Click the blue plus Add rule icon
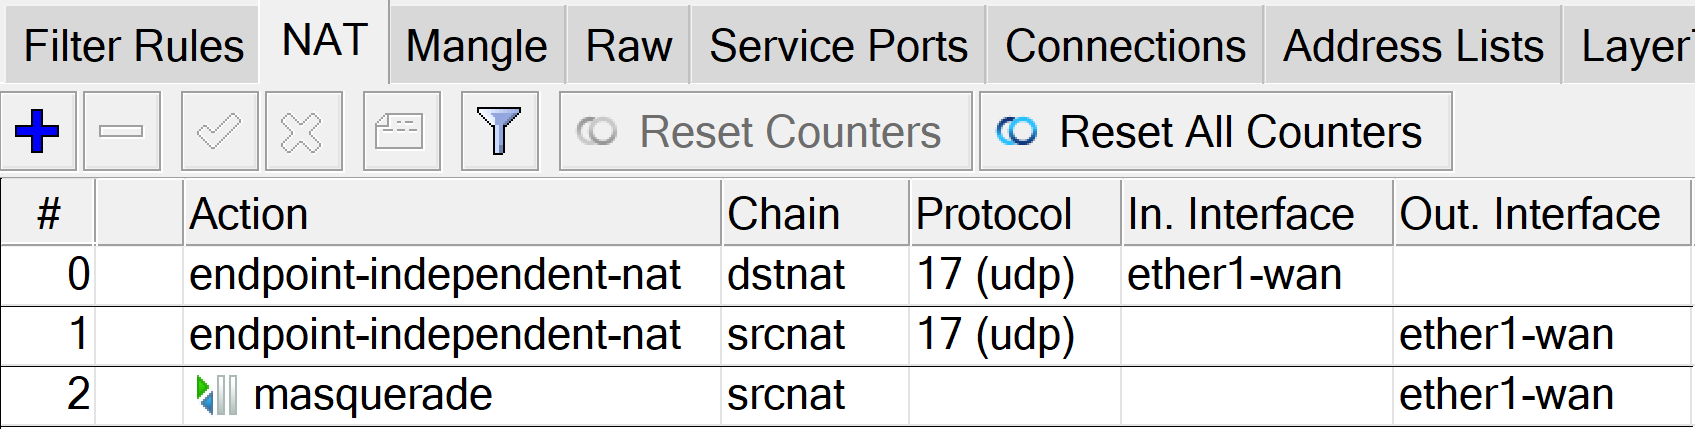Image resolution: width=1695 pixels, height=429 pixels. click(x=38, y=131)
